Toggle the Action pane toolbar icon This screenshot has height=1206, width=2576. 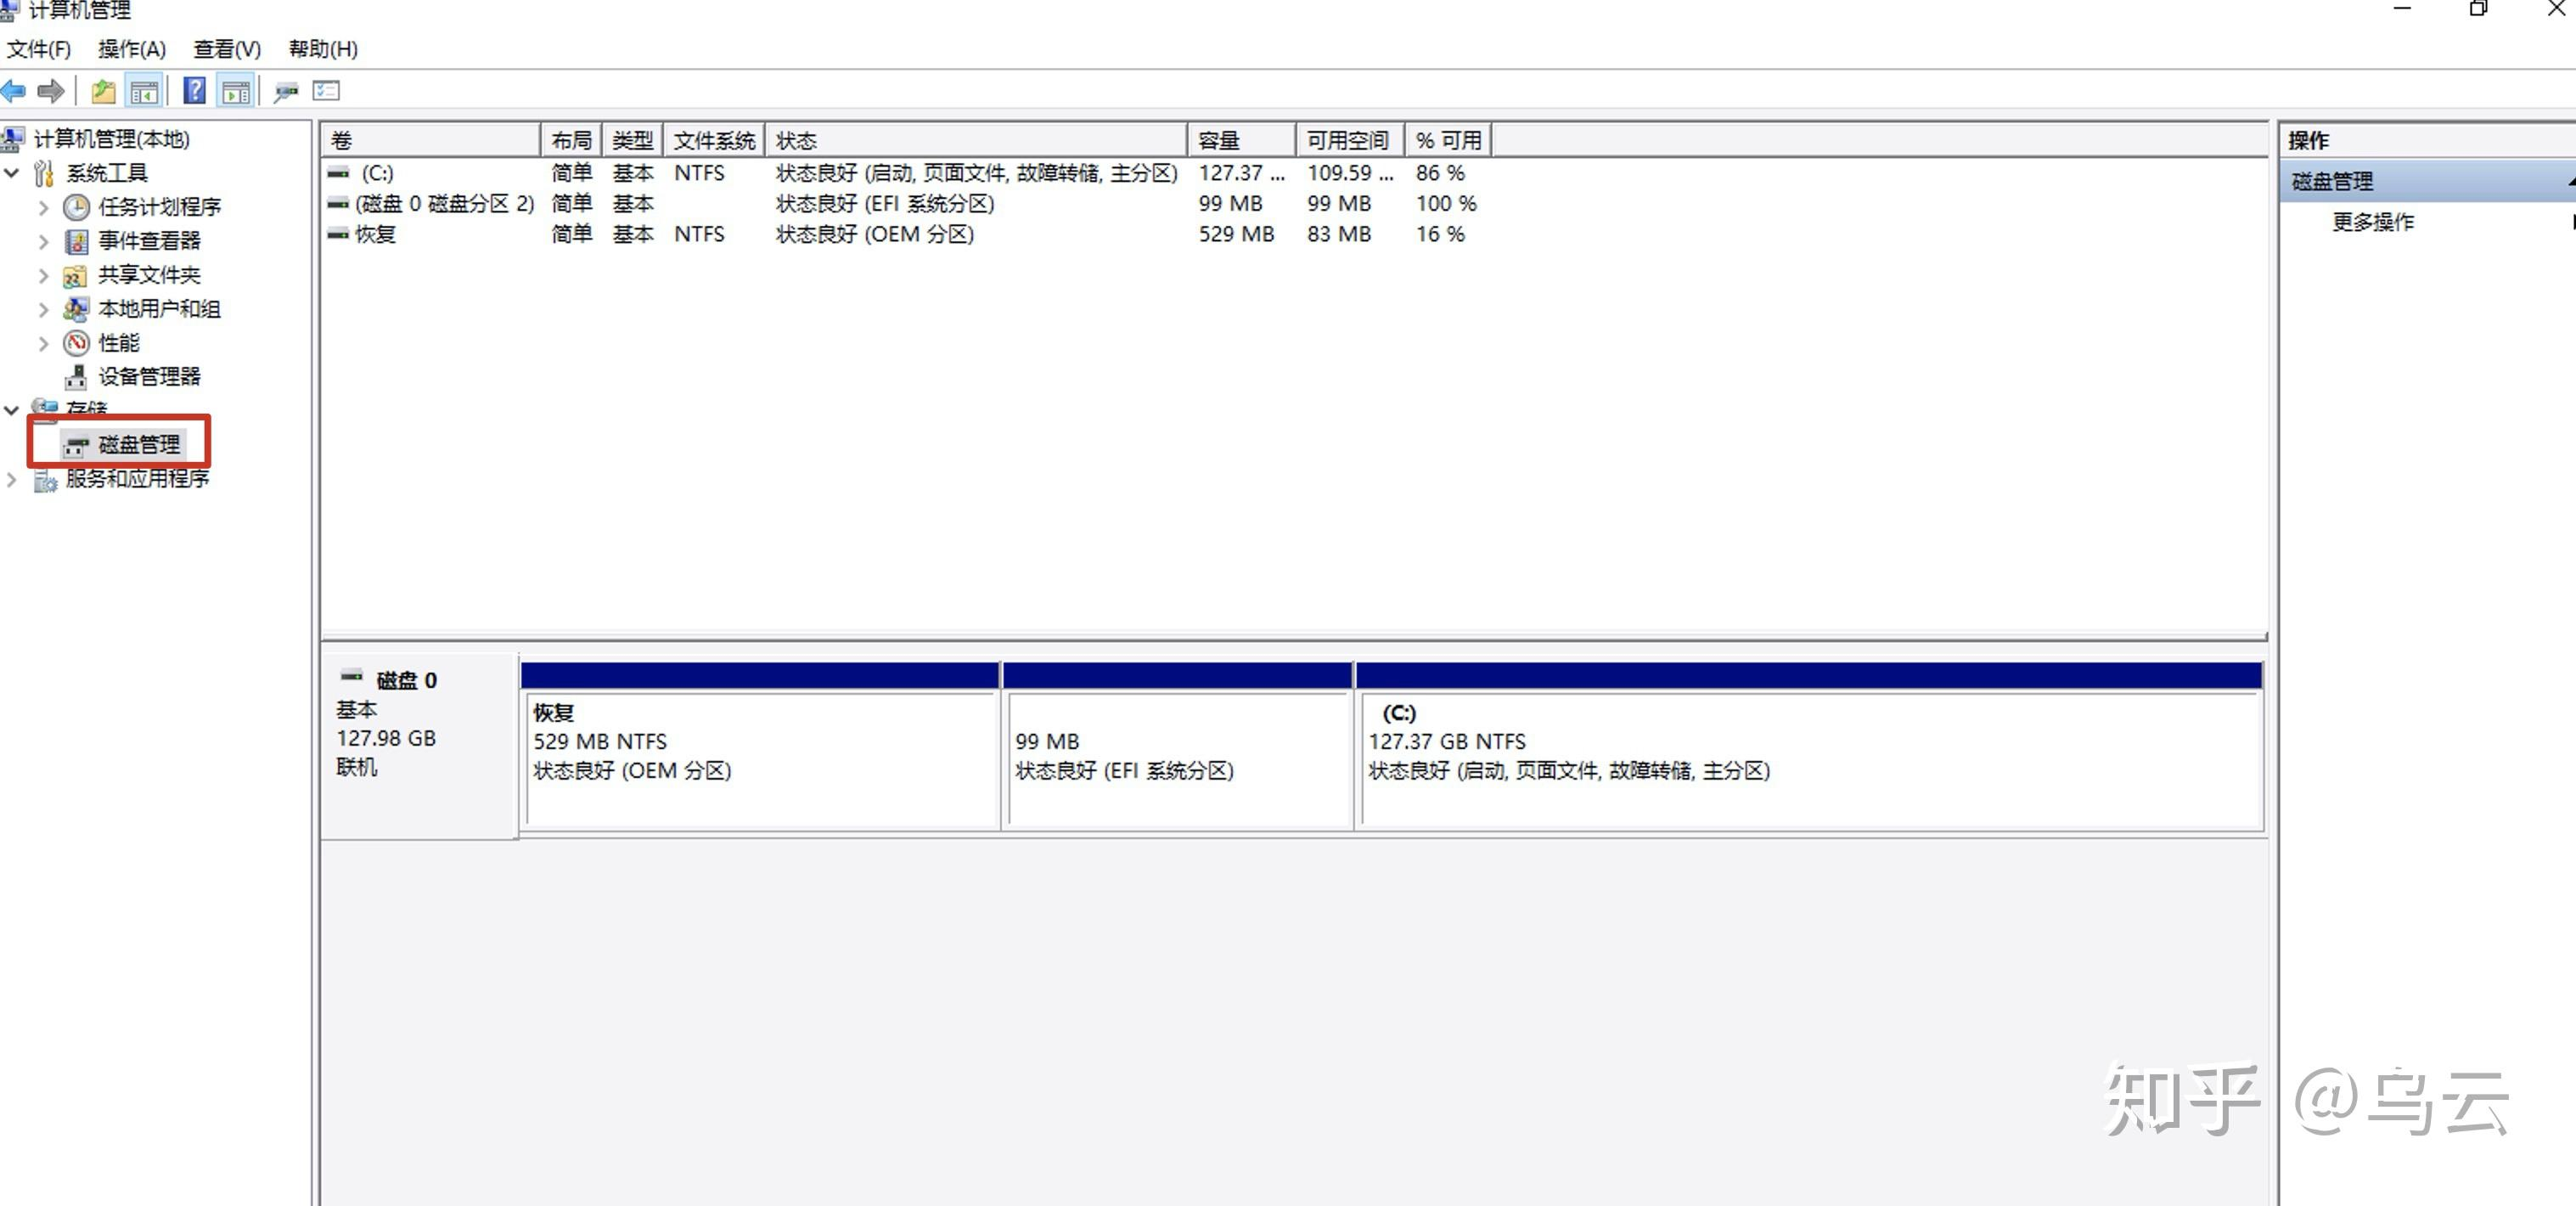tap(236, 92)
